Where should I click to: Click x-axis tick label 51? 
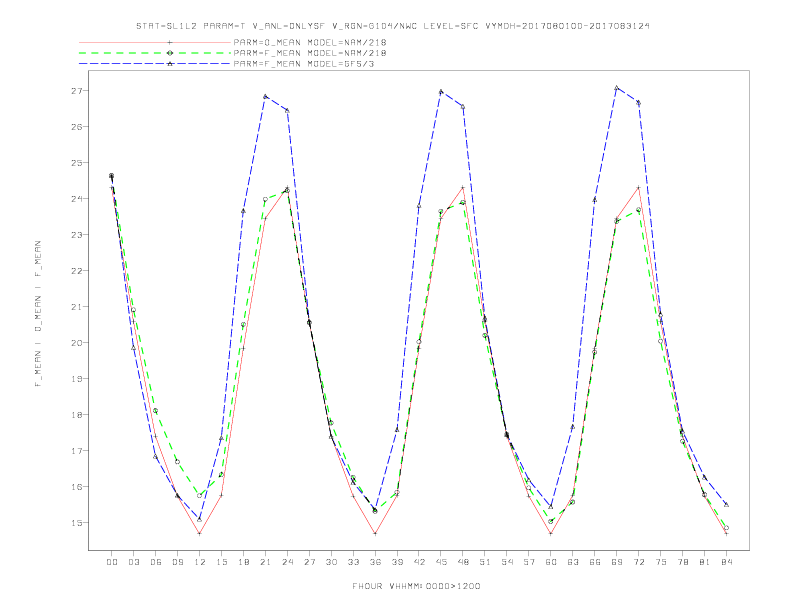pyautogui.click(x=485, y=562)
